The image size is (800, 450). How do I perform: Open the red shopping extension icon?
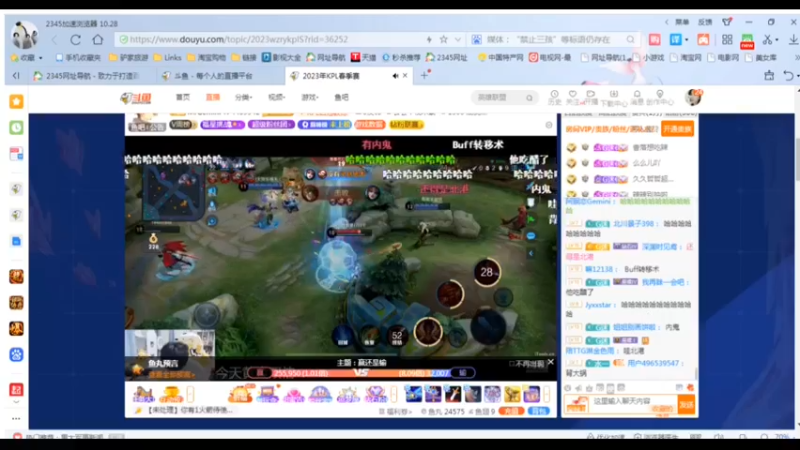655,39
